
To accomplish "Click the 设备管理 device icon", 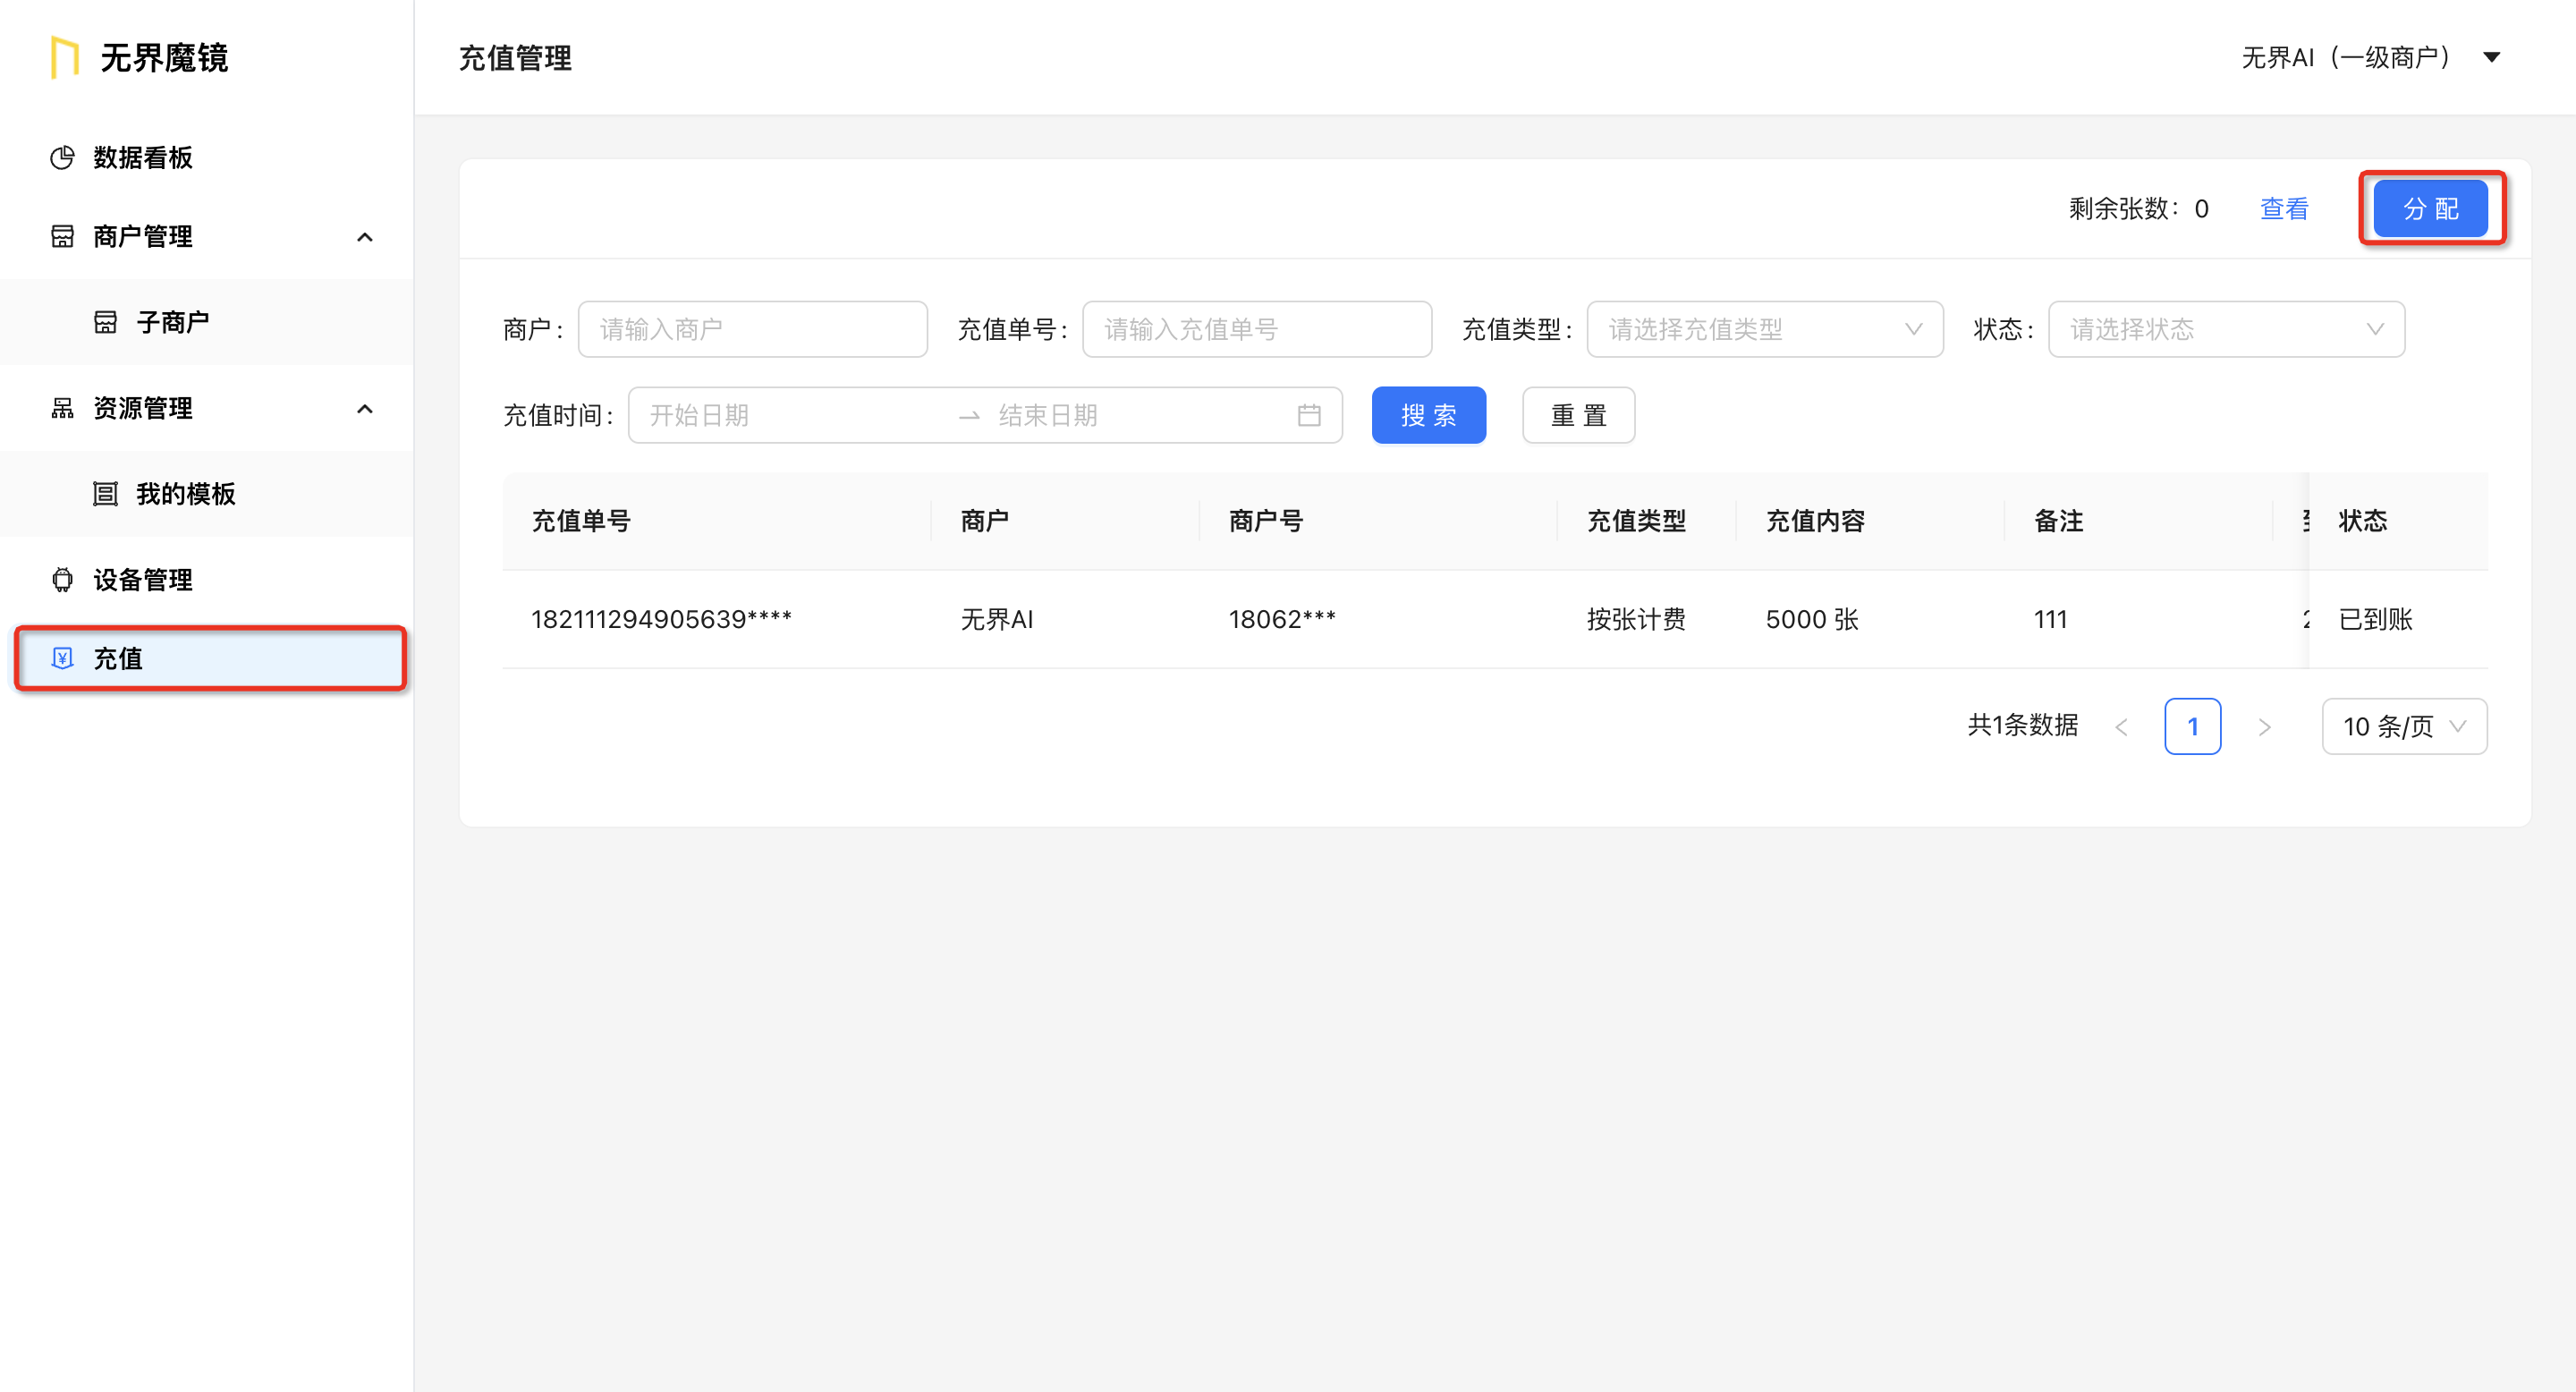I will tap(62, 580).
